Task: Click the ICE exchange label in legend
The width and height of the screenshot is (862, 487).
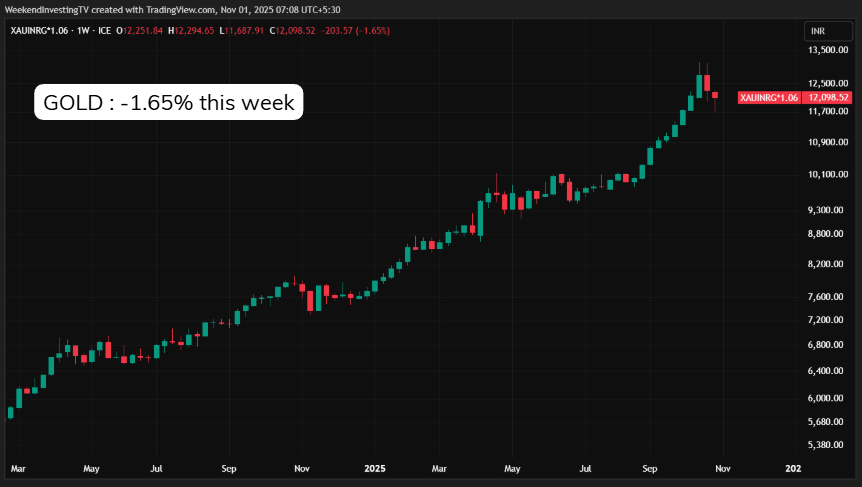Action: pyautogui.click(x=105, y=31)
